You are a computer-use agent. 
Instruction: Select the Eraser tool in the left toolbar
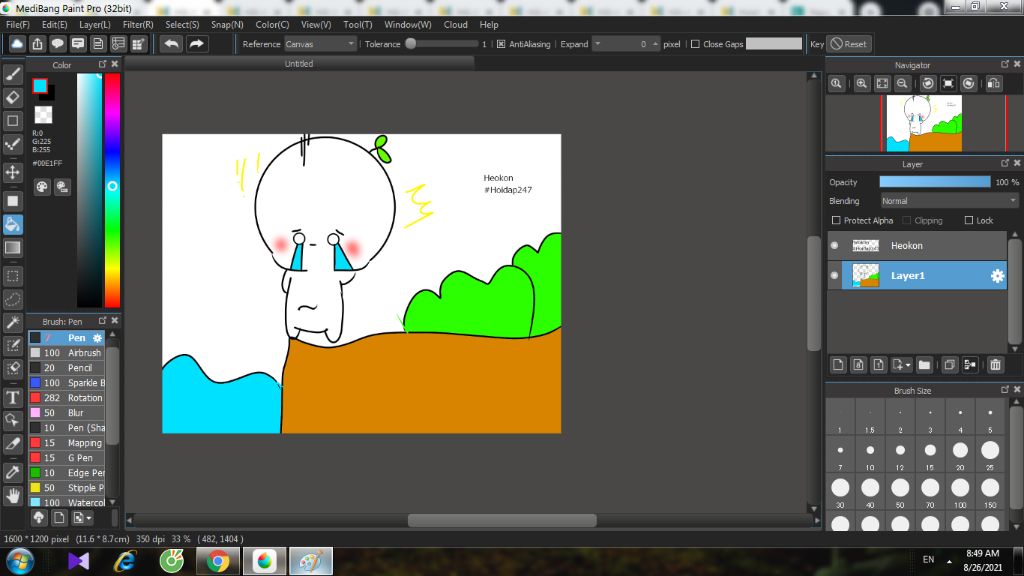(x=12, y=98)
